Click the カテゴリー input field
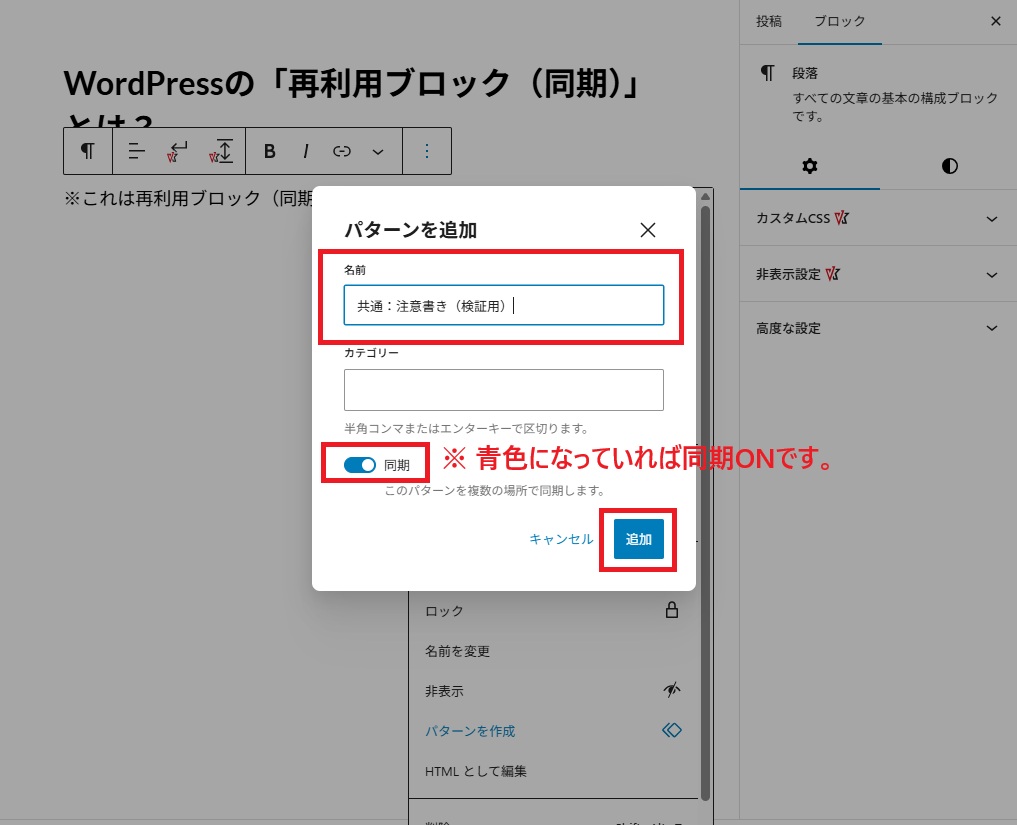1017x825 pixels. click(503, 389)
